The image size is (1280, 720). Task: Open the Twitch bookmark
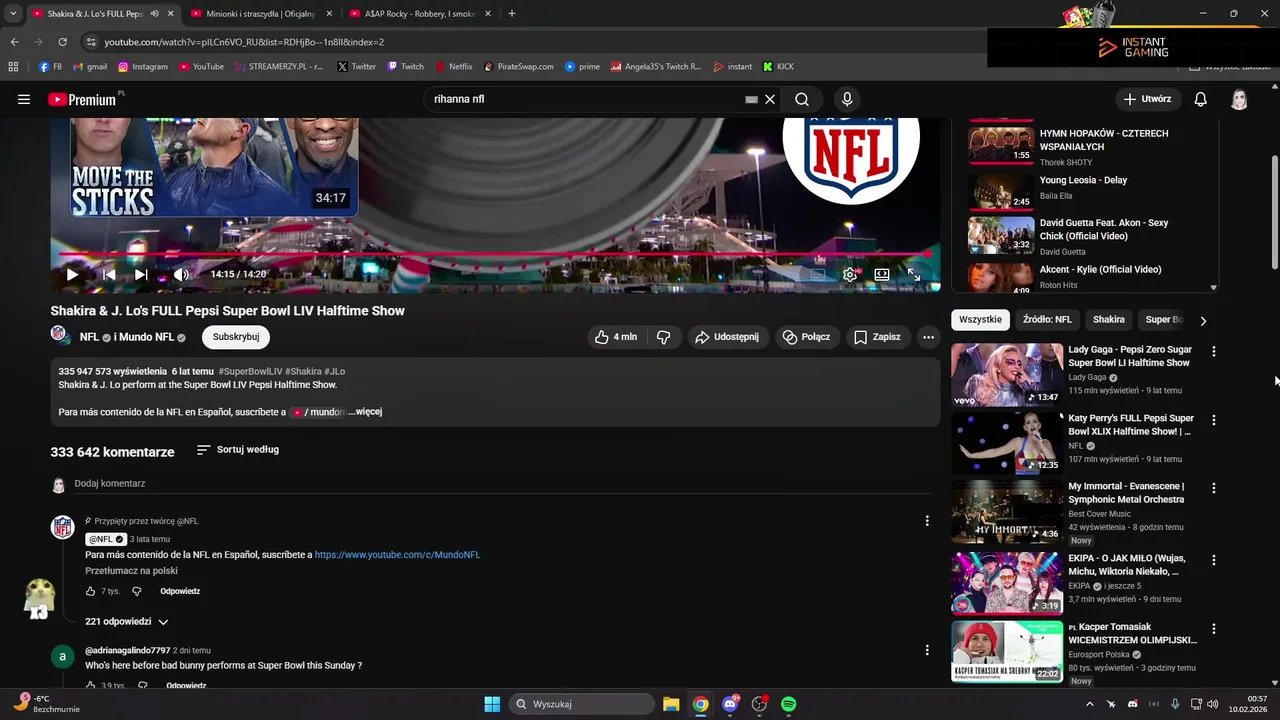(405, 67)
